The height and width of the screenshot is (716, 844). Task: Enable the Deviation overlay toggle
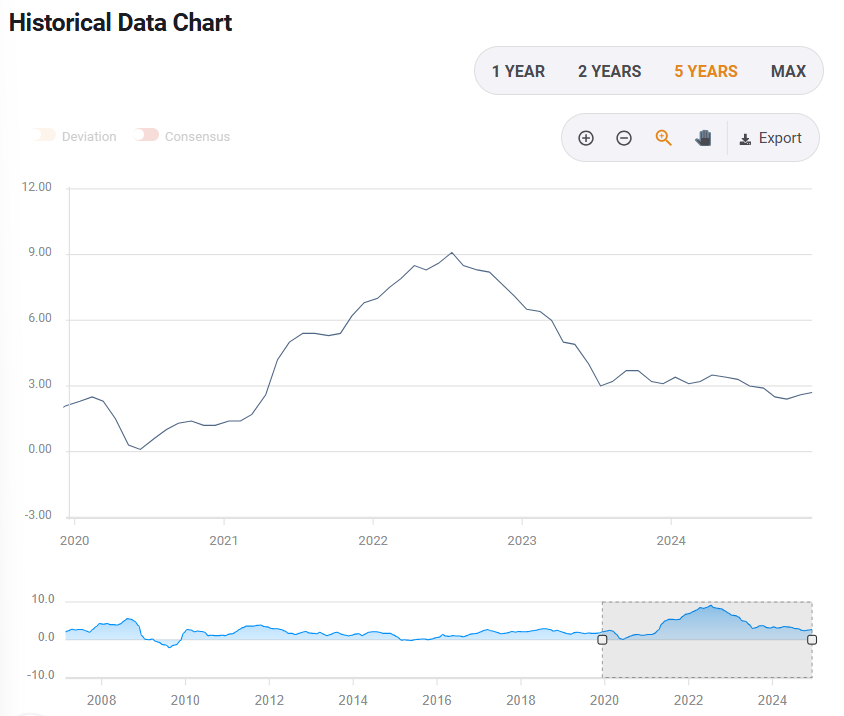click(45, 134)
